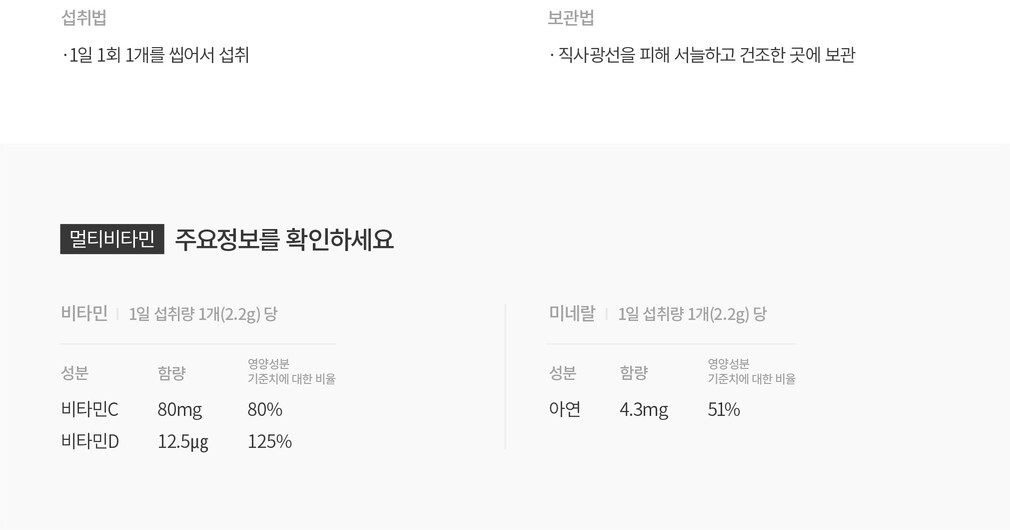Click the 직사광선을 피해 storage instruction text
1010x530 pixels.
click(x=704, y=55)
